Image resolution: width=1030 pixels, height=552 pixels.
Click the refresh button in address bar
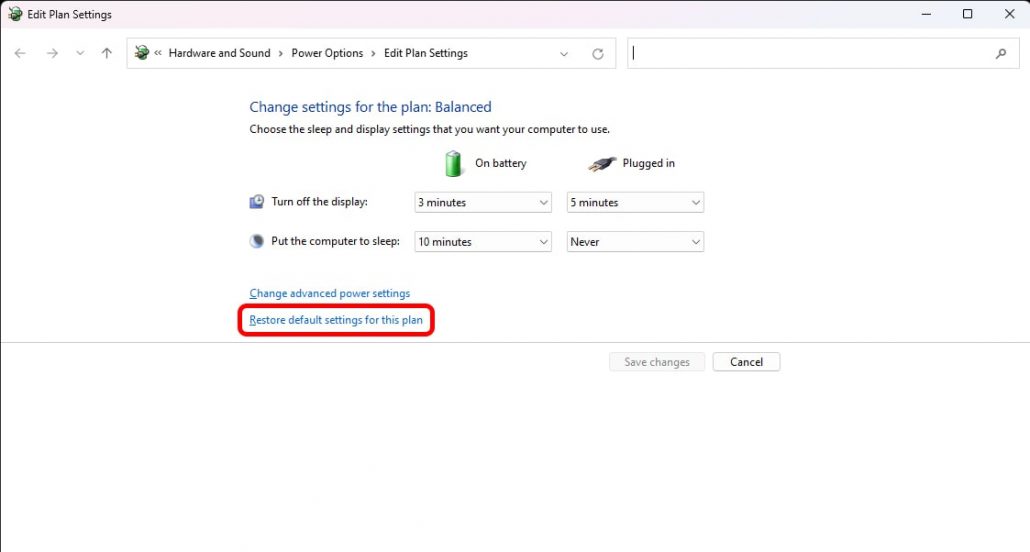(598, 54)
